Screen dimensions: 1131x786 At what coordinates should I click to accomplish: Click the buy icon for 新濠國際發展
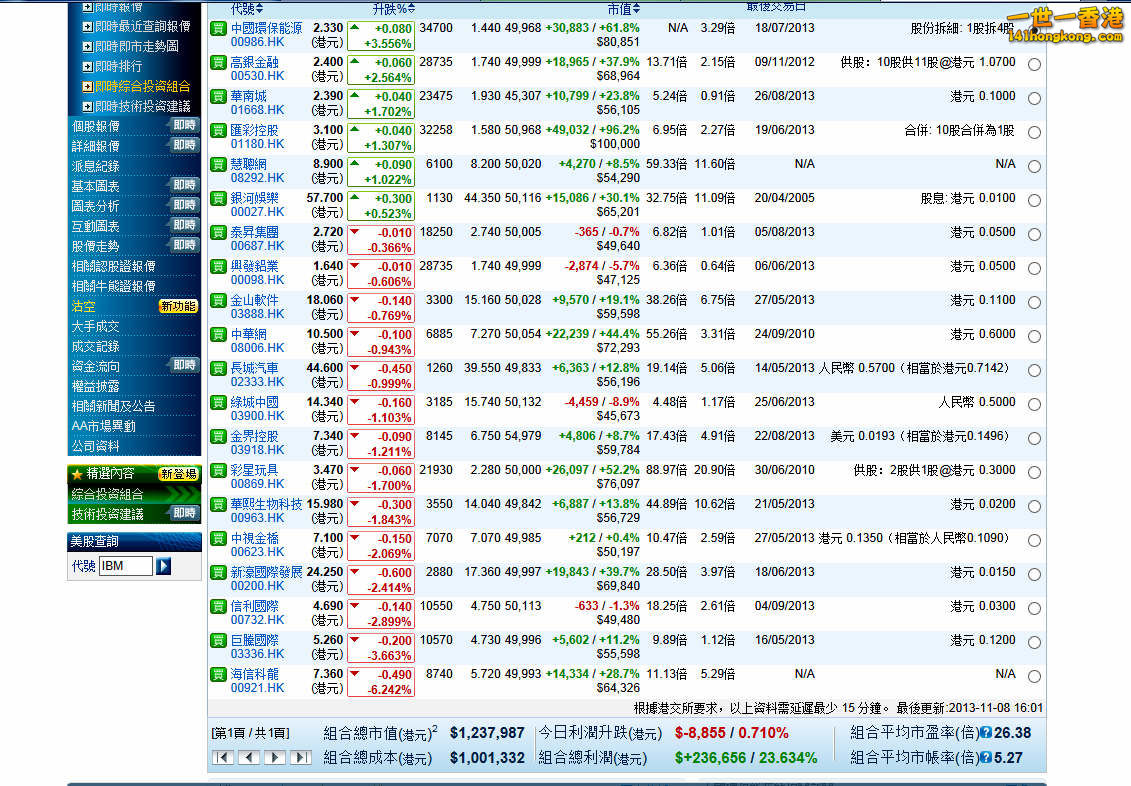pyautogui.click(x=219, y=573)
